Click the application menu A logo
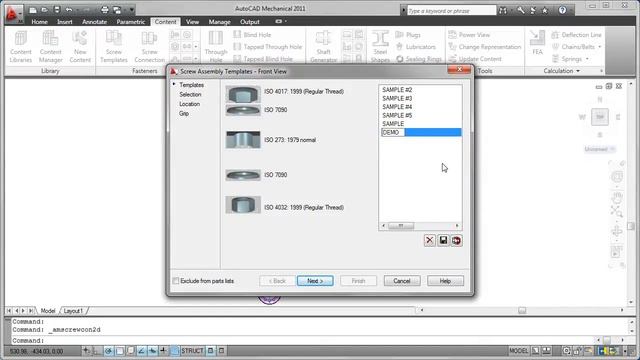This screenshot has width=640, height=360. (x=12, y=13)
